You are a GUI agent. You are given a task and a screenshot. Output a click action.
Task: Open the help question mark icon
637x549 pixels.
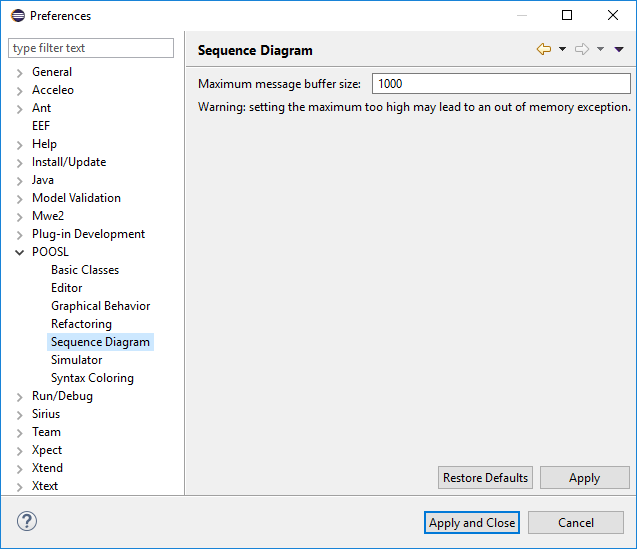[27, 522]
